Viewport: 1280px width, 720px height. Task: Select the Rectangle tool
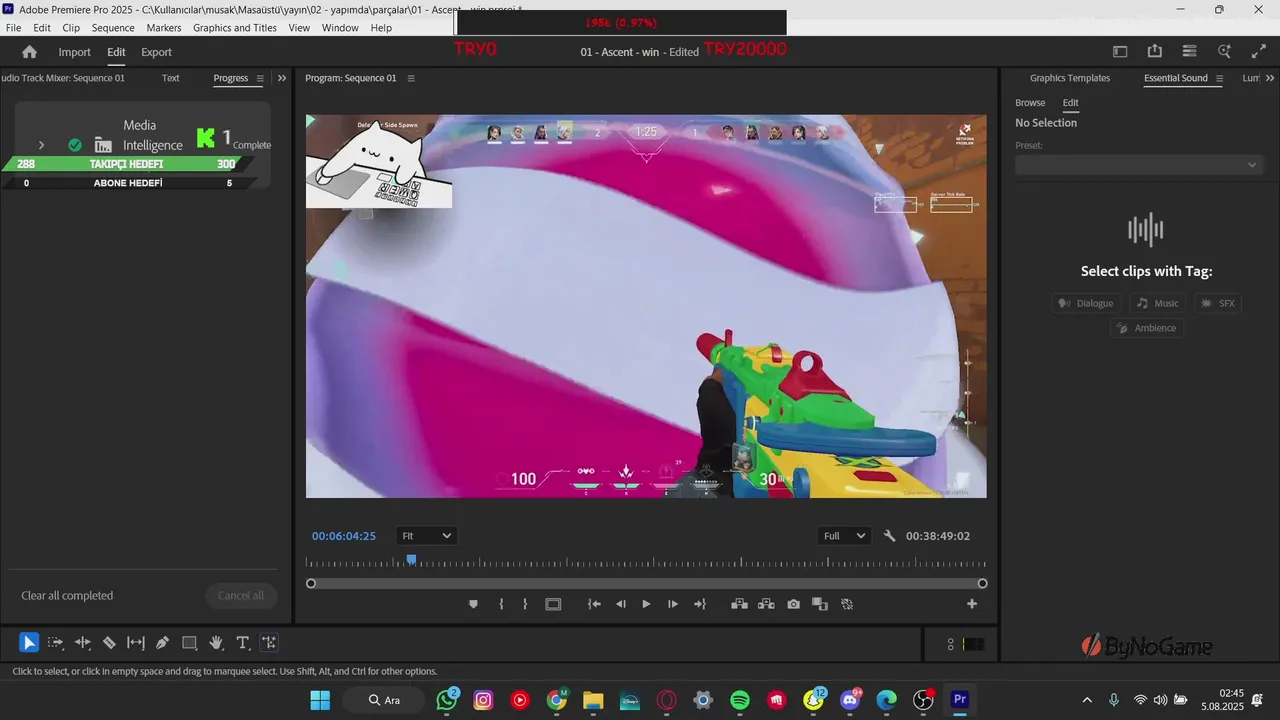(x=189, y=643)
